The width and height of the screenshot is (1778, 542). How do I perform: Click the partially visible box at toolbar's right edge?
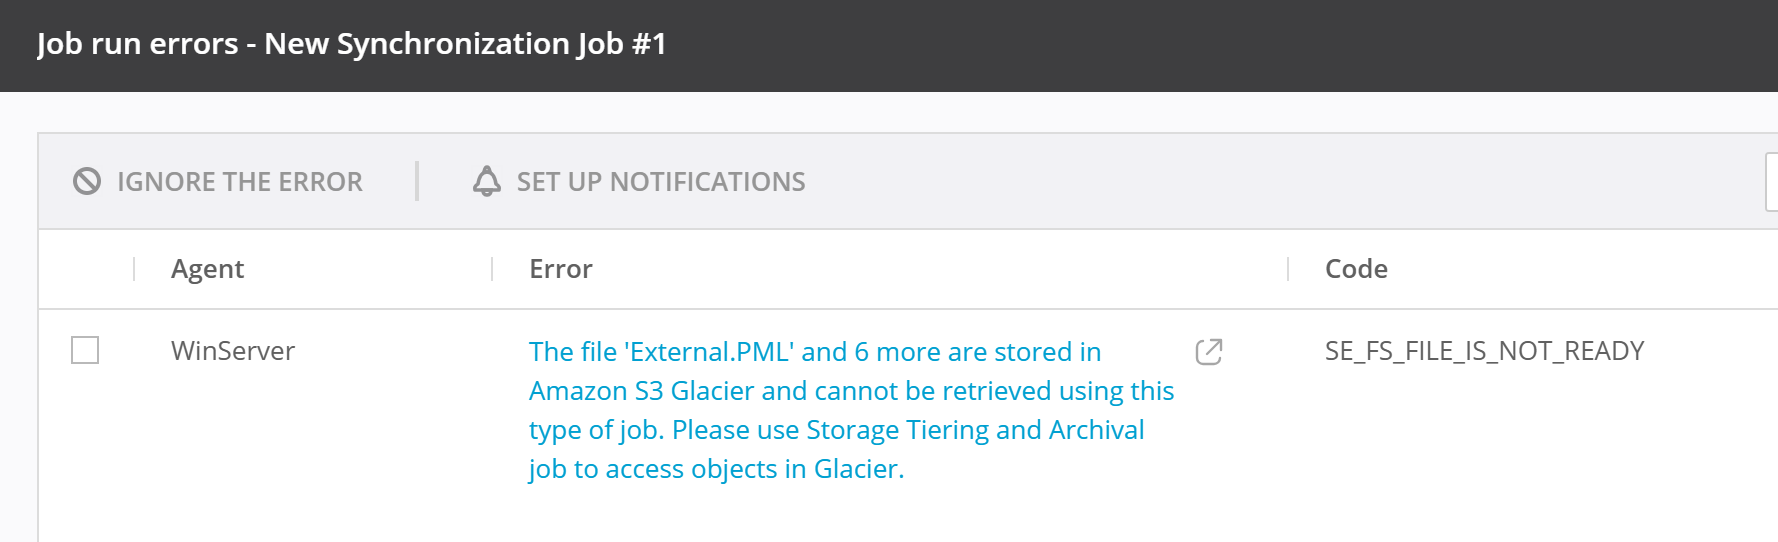point(1771,182)
